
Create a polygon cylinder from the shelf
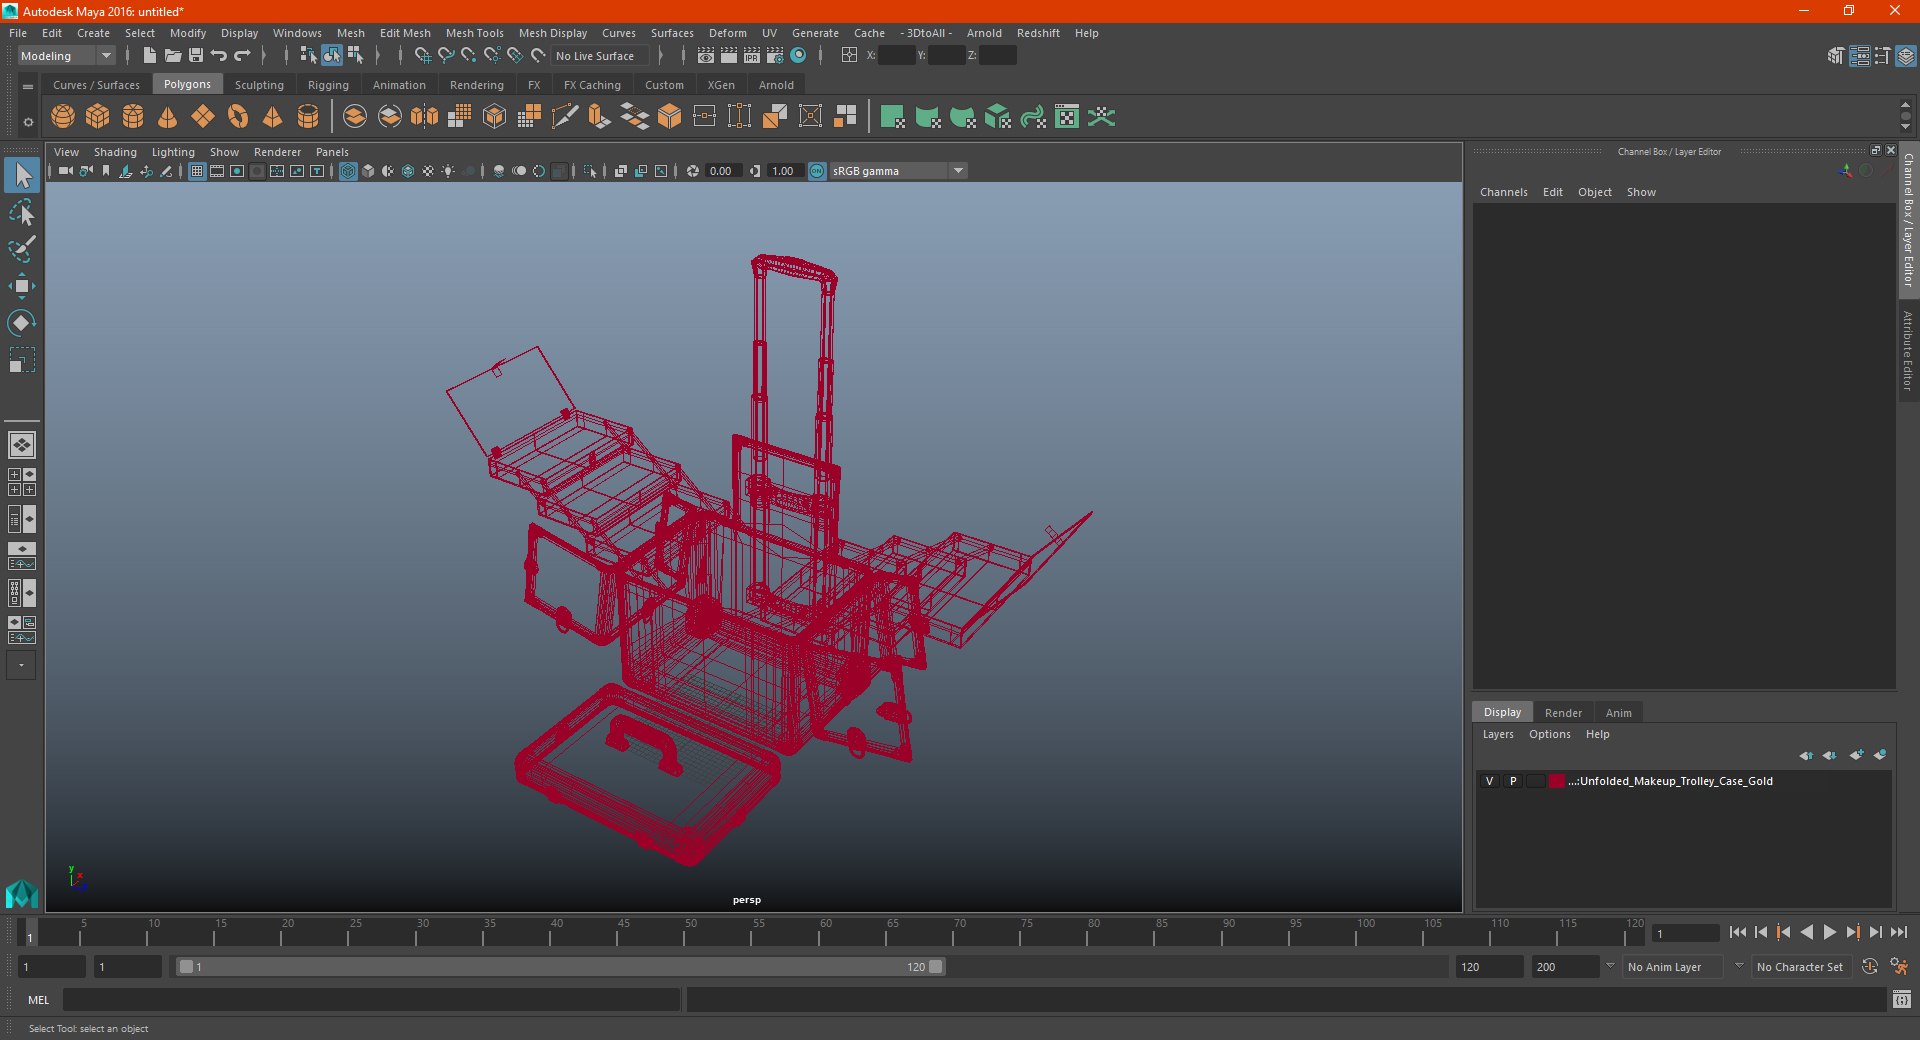click(x=133, y=117)
